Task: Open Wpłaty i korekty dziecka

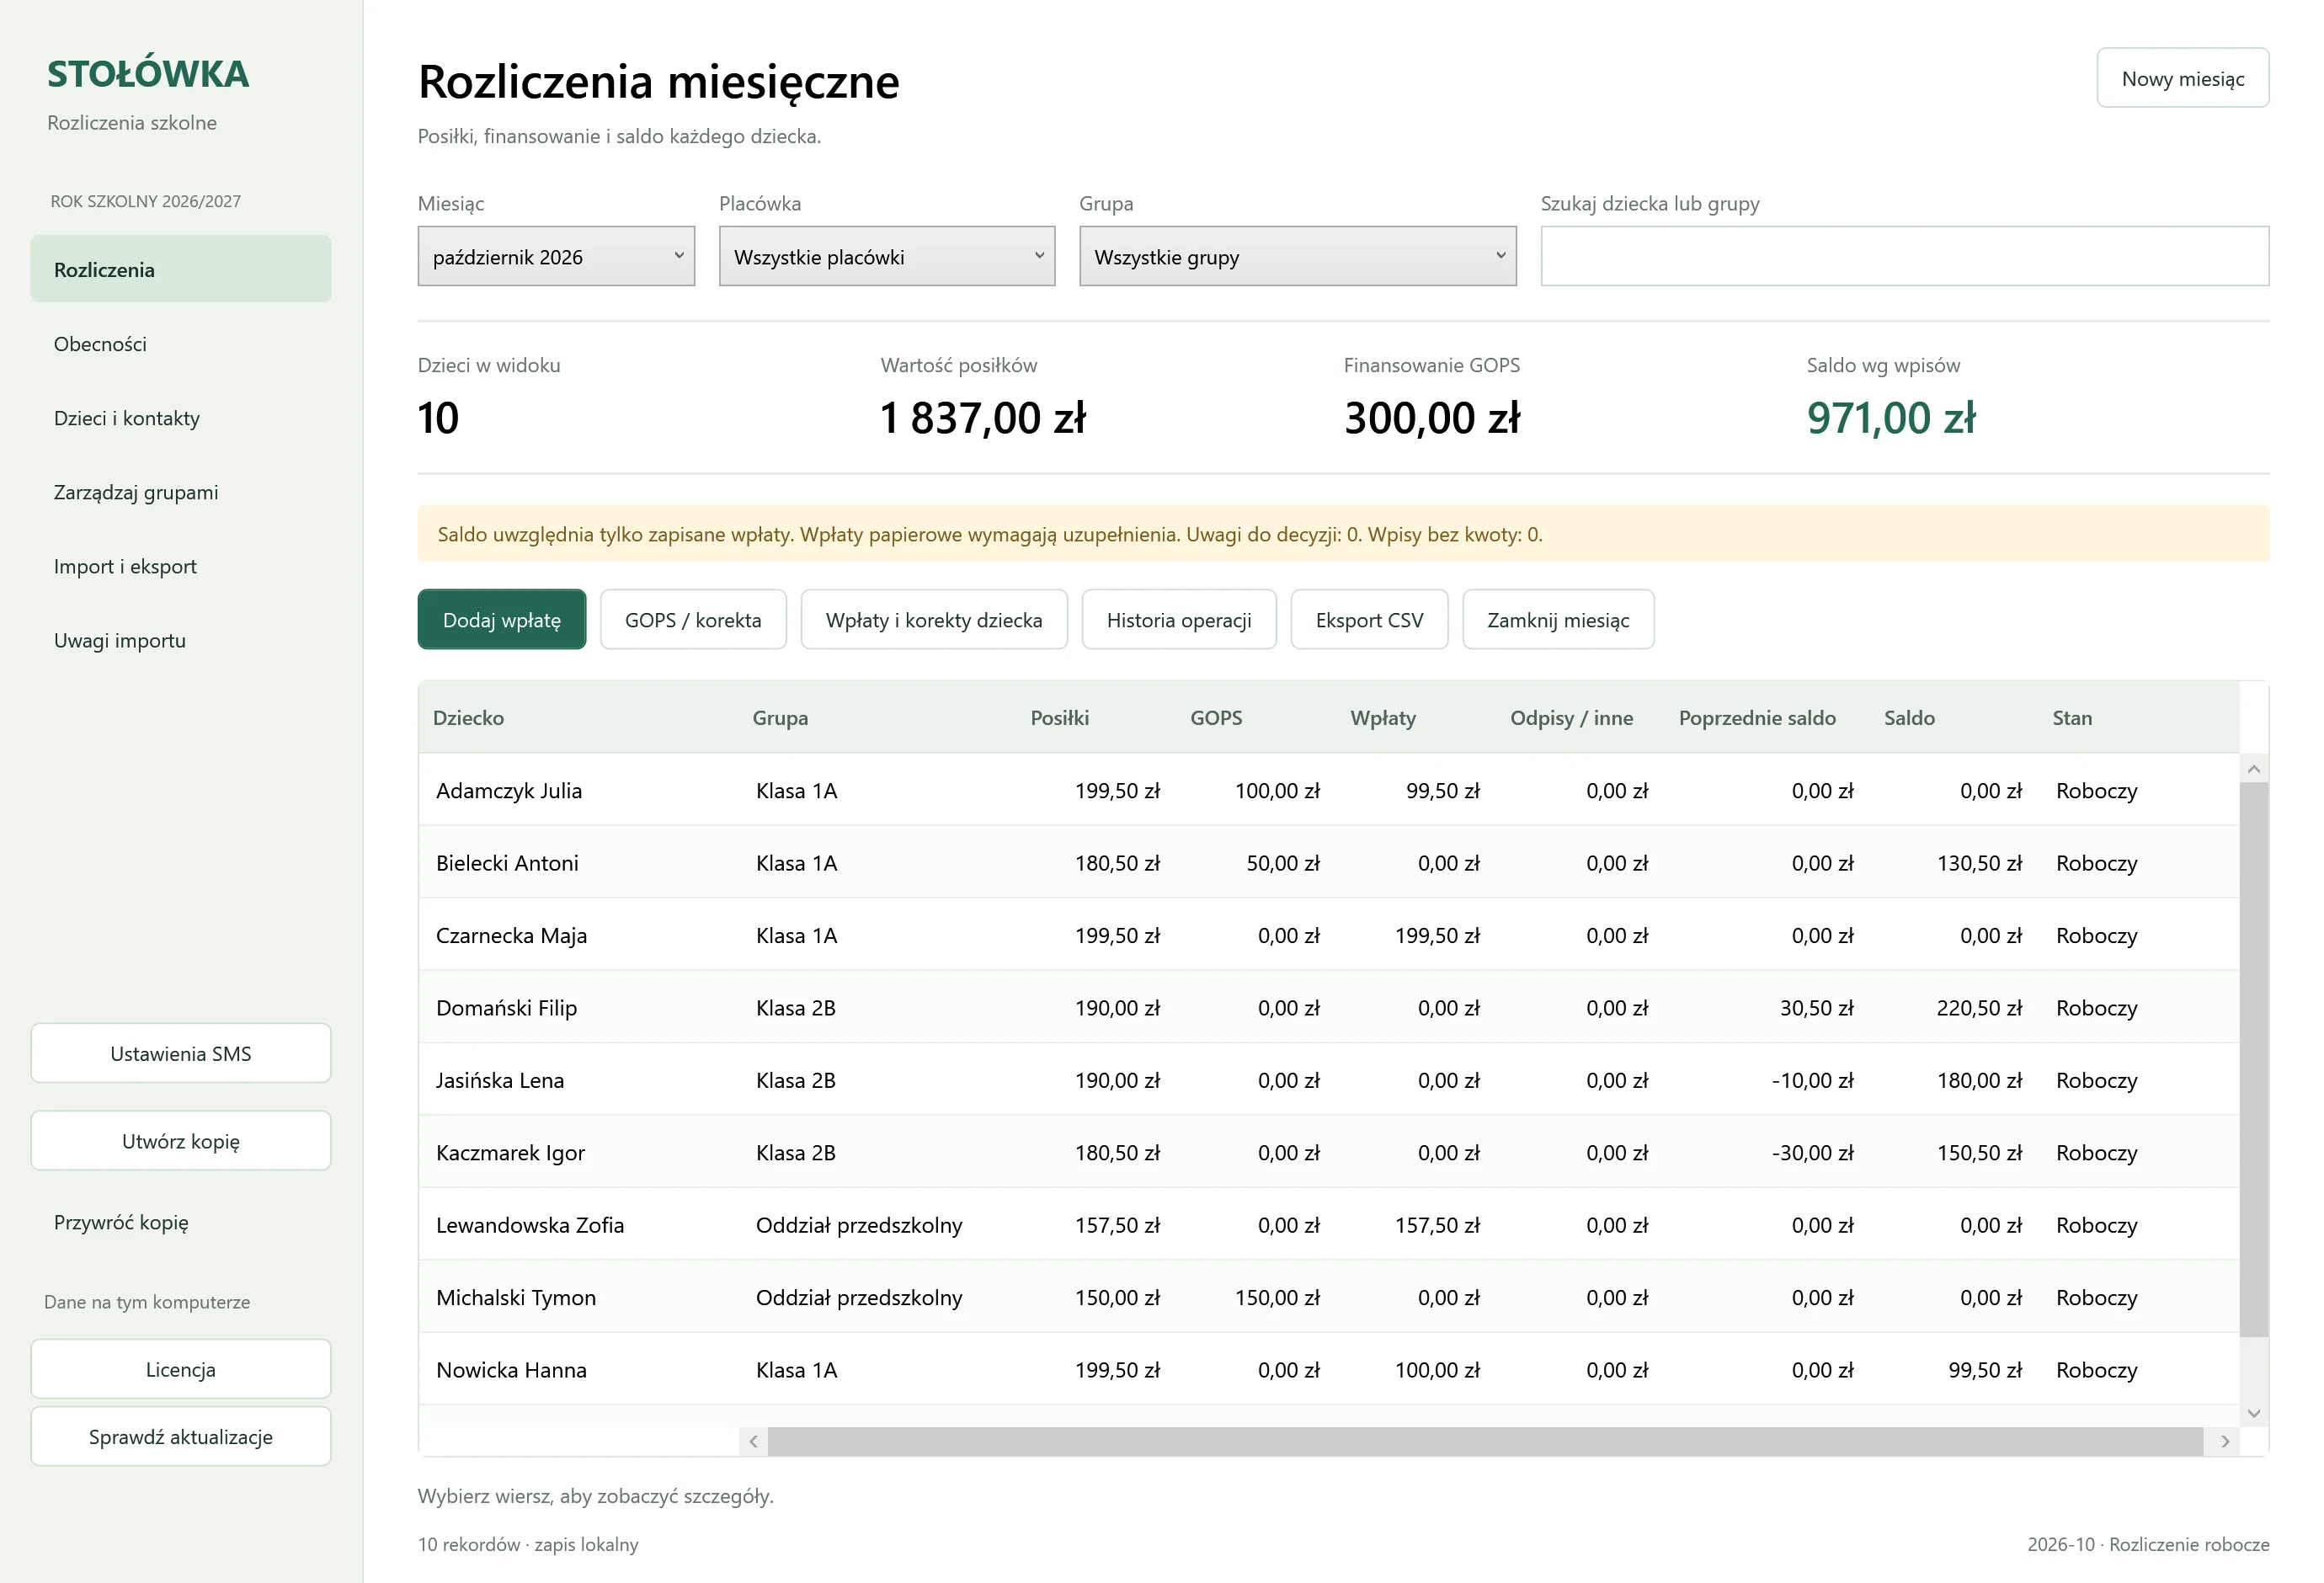Action: click(x=934, y=620)
